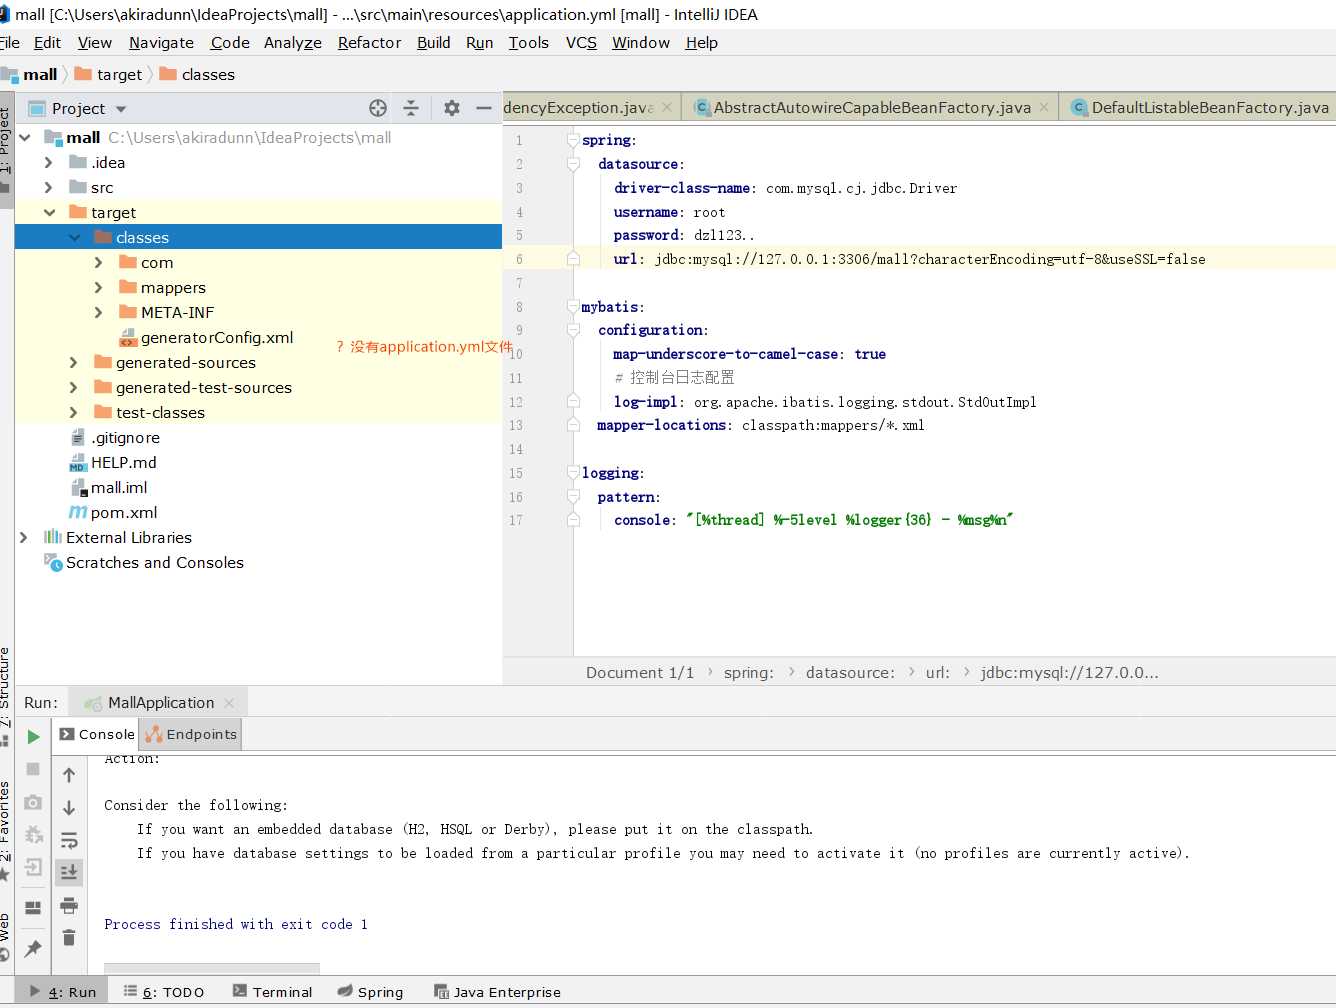
Task: Print console output with printer icon
Action: click(x=69, y=905)
